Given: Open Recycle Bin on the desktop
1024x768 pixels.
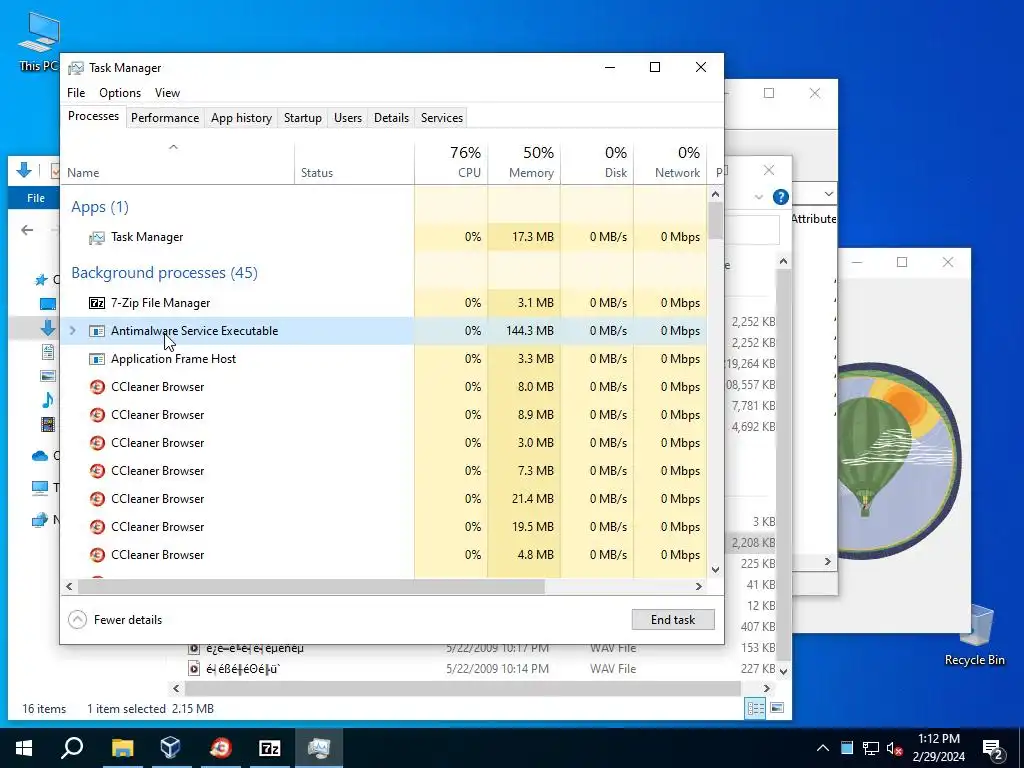Looking at the screenshot, I should (x=974, y=635).
